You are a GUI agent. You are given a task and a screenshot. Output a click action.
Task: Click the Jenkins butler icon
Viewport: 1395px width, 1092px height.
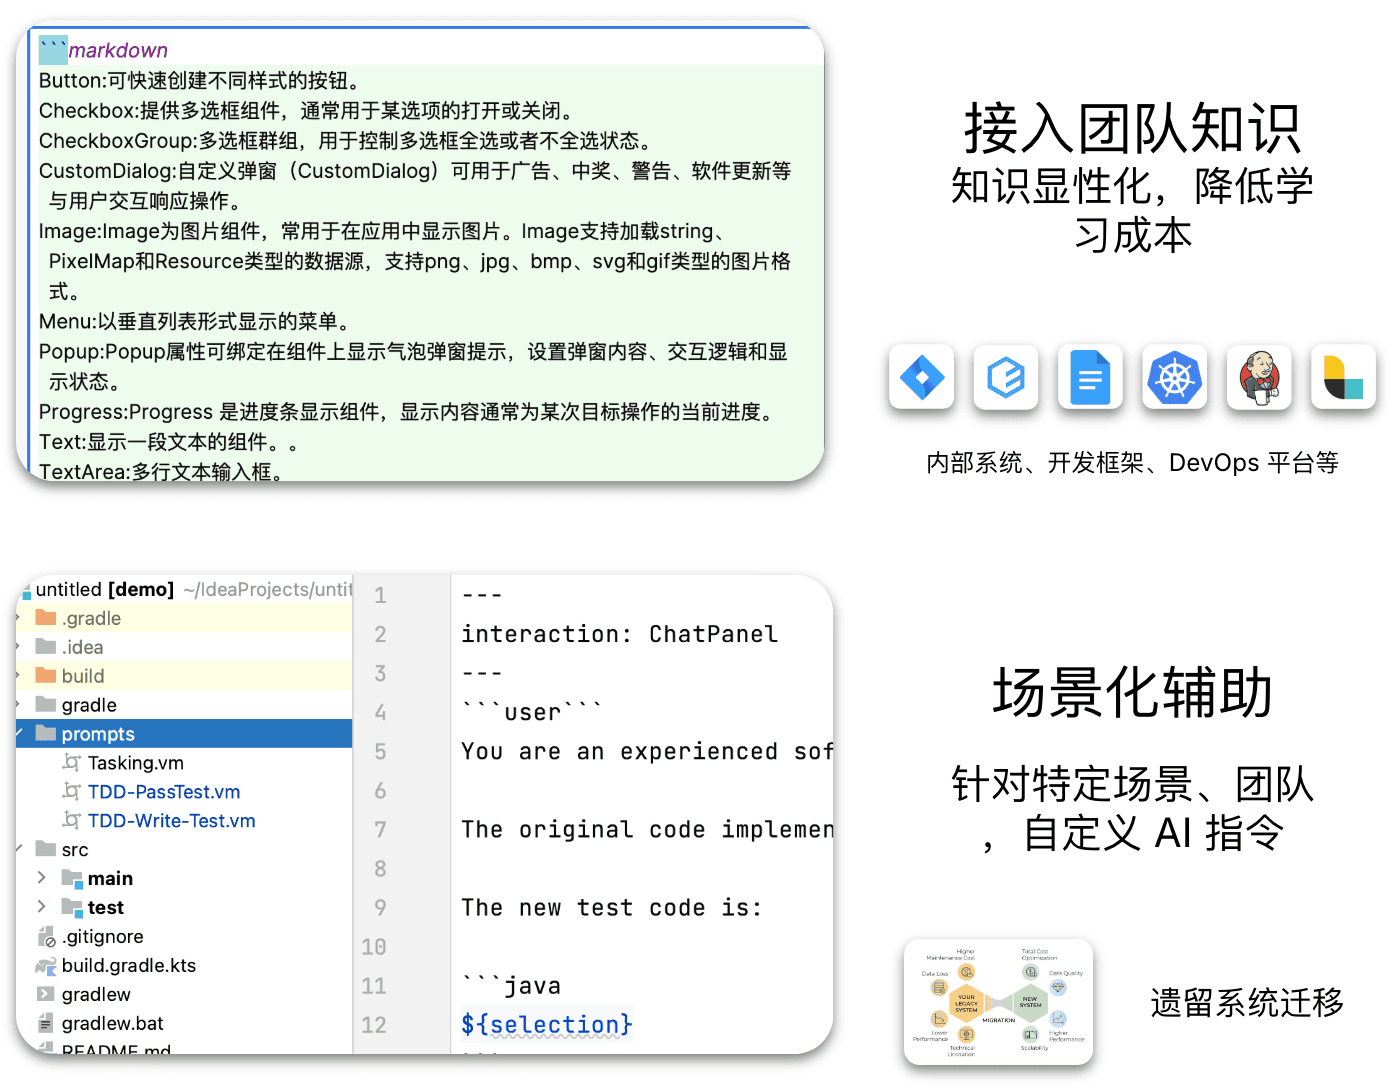pos(1259,378)
